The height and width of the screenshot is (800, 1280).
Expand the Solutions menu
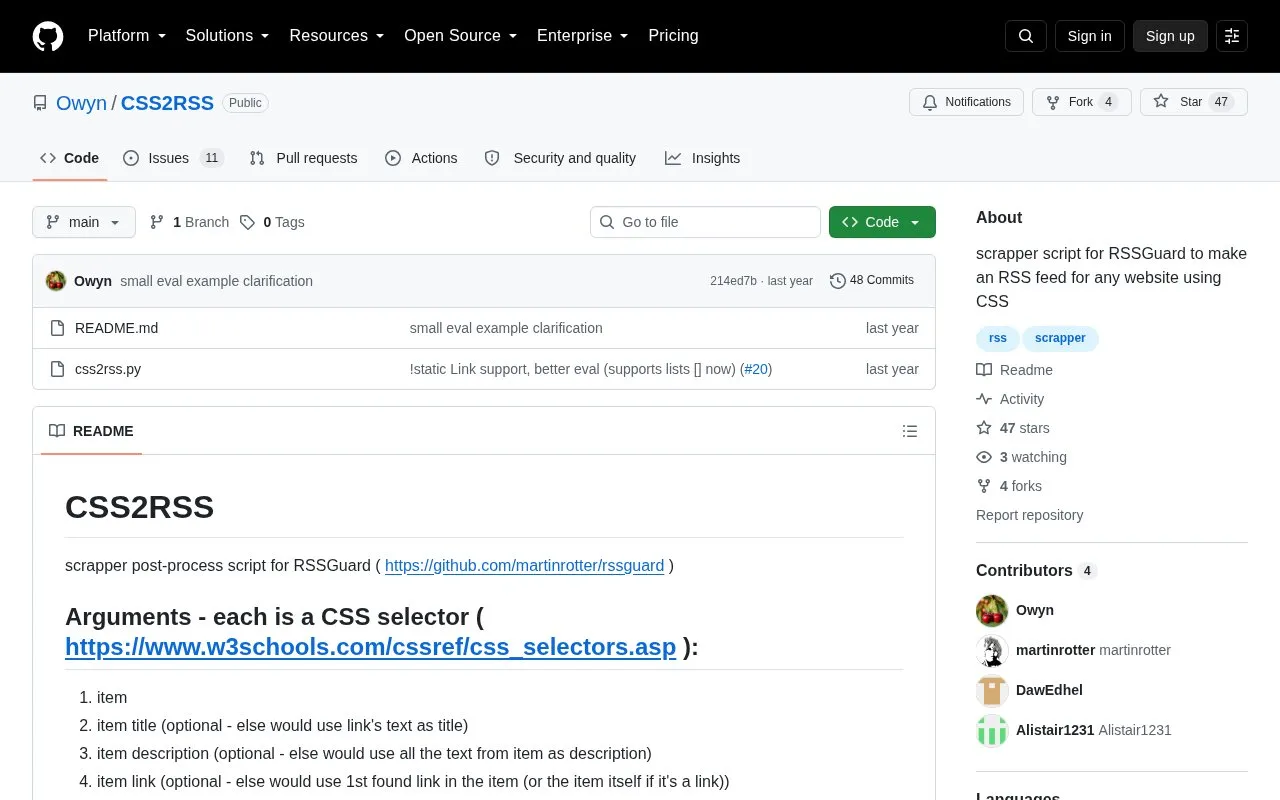click(x=227, y=36)
